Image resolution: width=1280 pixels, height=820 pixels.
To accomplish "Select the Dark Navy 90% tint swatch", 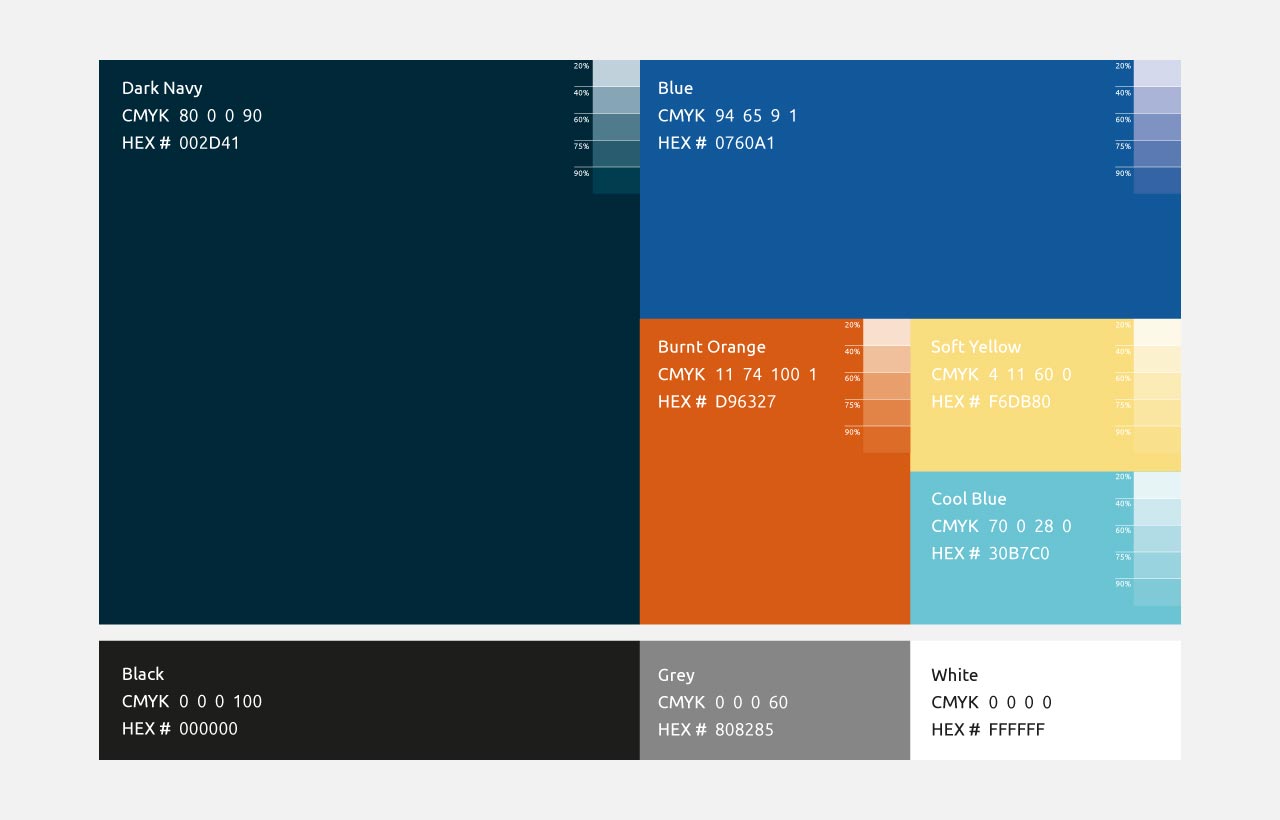I will pyautogui.click(x=616, y=181).
